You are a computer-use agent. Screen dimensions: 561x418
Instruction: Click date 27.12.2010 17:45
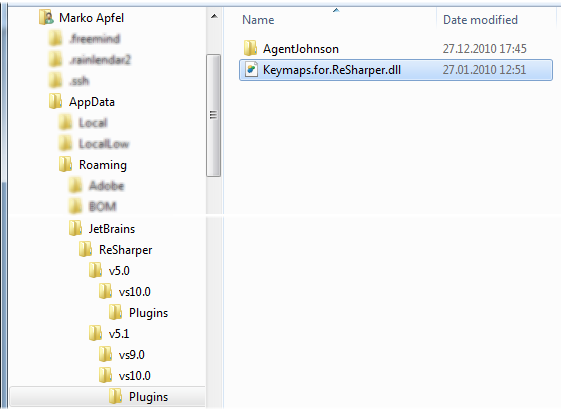coord(485,49)
